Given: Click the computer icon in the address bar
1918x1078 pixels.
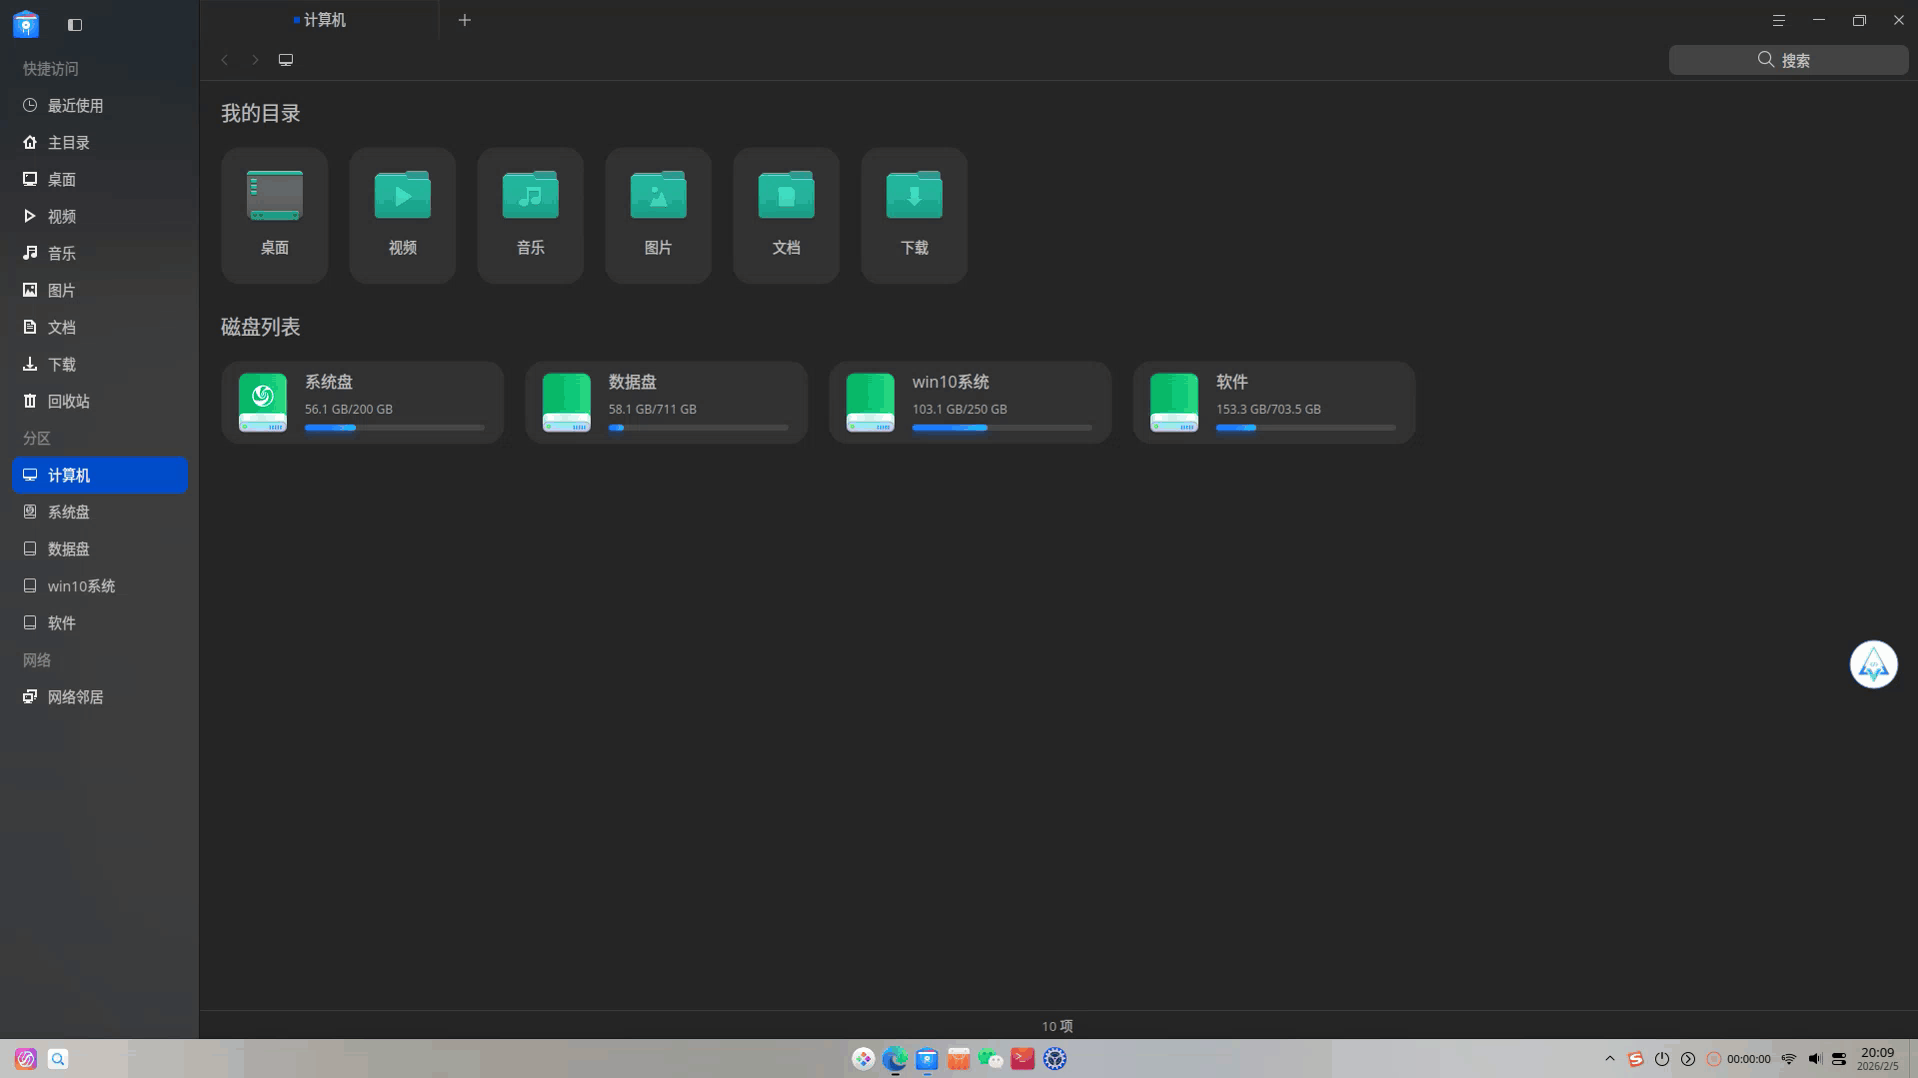Looking at the screenshot, I should click(x=286, y=60).
